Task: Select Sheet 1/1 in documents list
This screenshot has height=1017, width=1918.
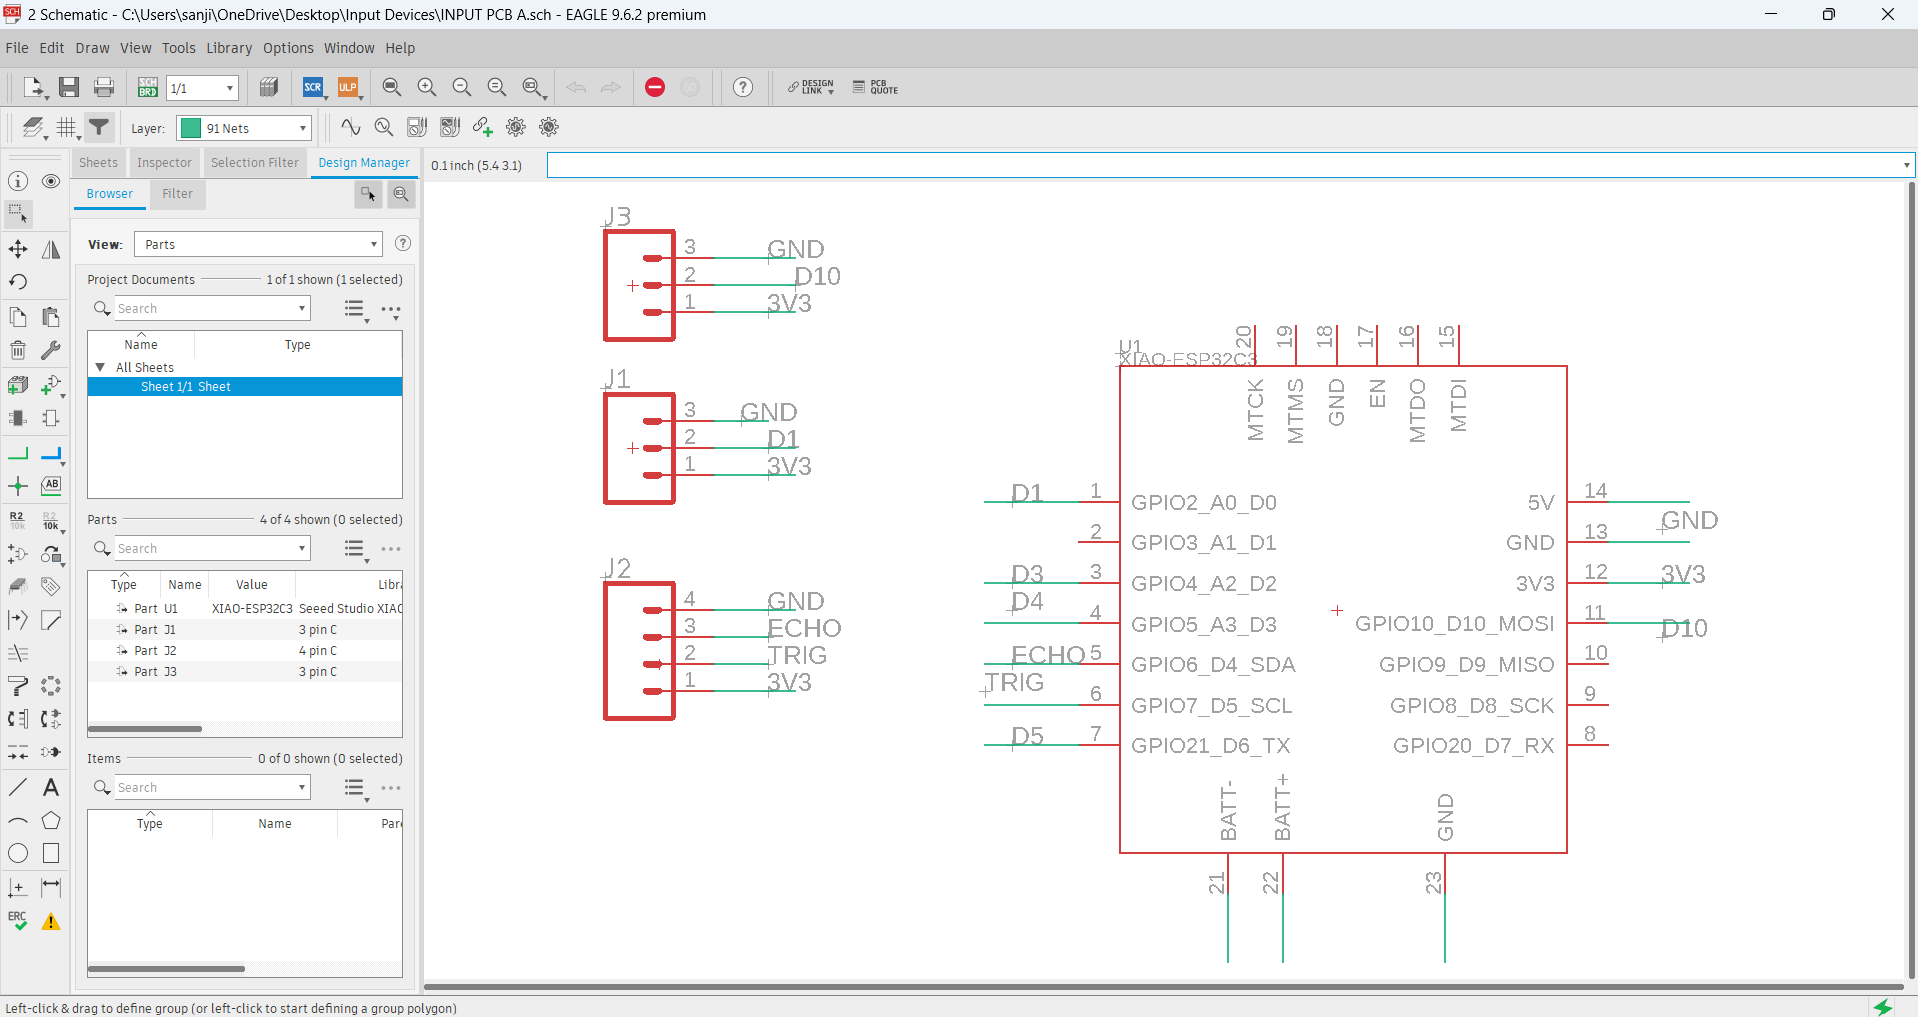Action: tap(245, 386)
